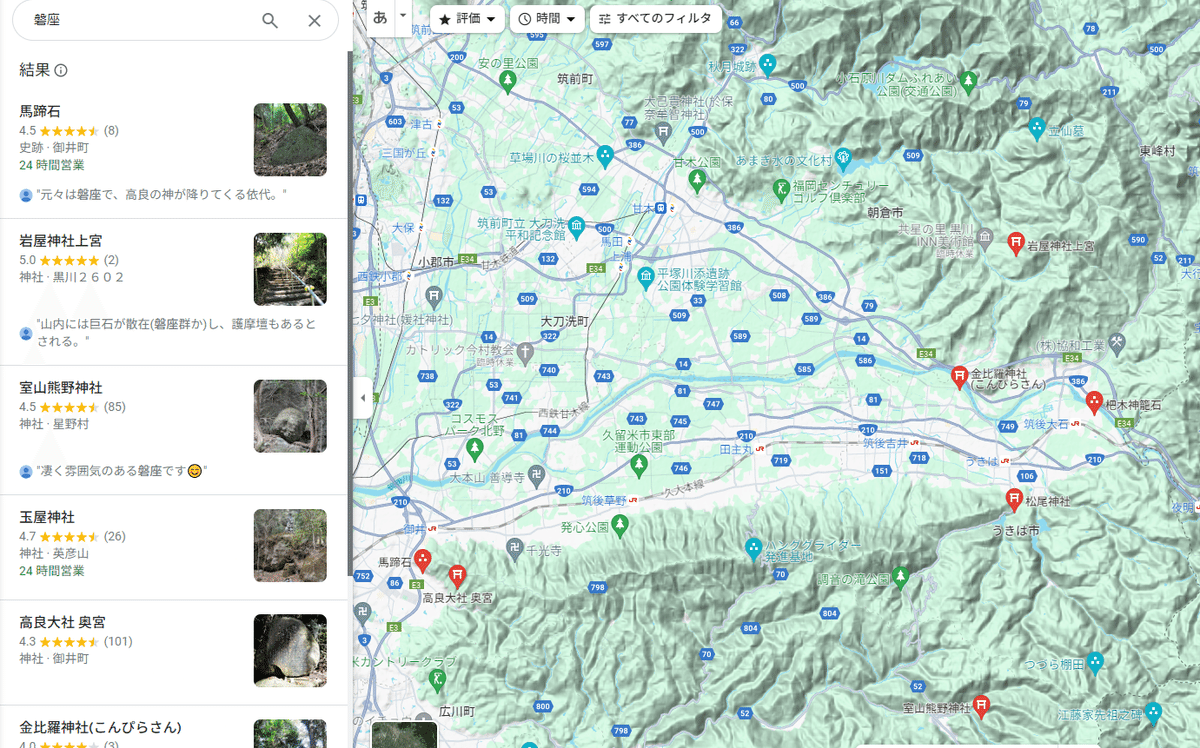Clear the search with X icon

314,20
